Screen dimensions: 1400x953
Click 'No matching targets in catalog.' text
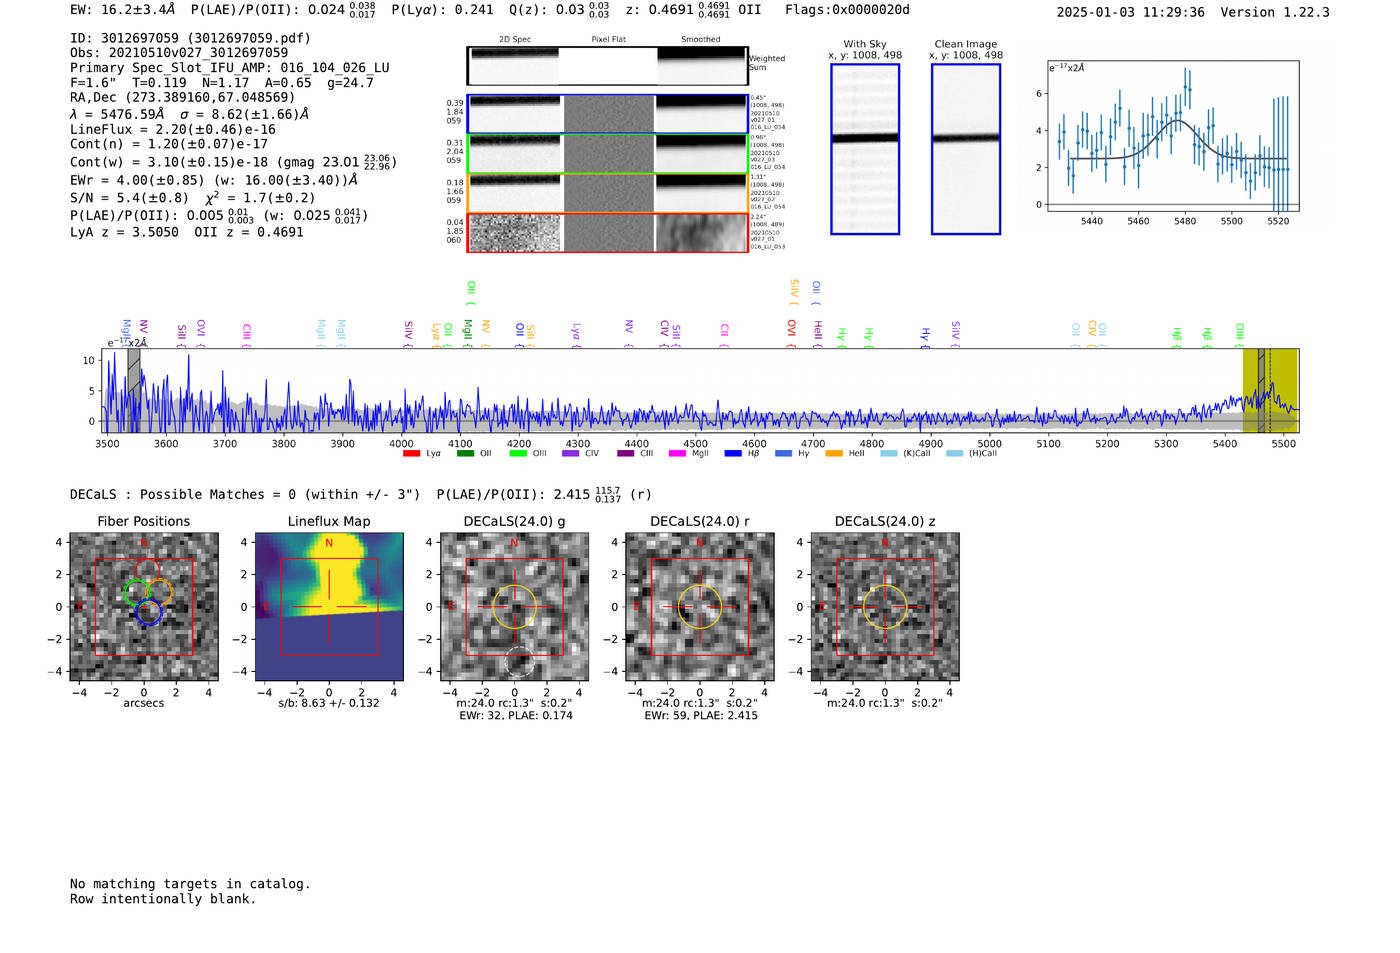tap(190, 884)
